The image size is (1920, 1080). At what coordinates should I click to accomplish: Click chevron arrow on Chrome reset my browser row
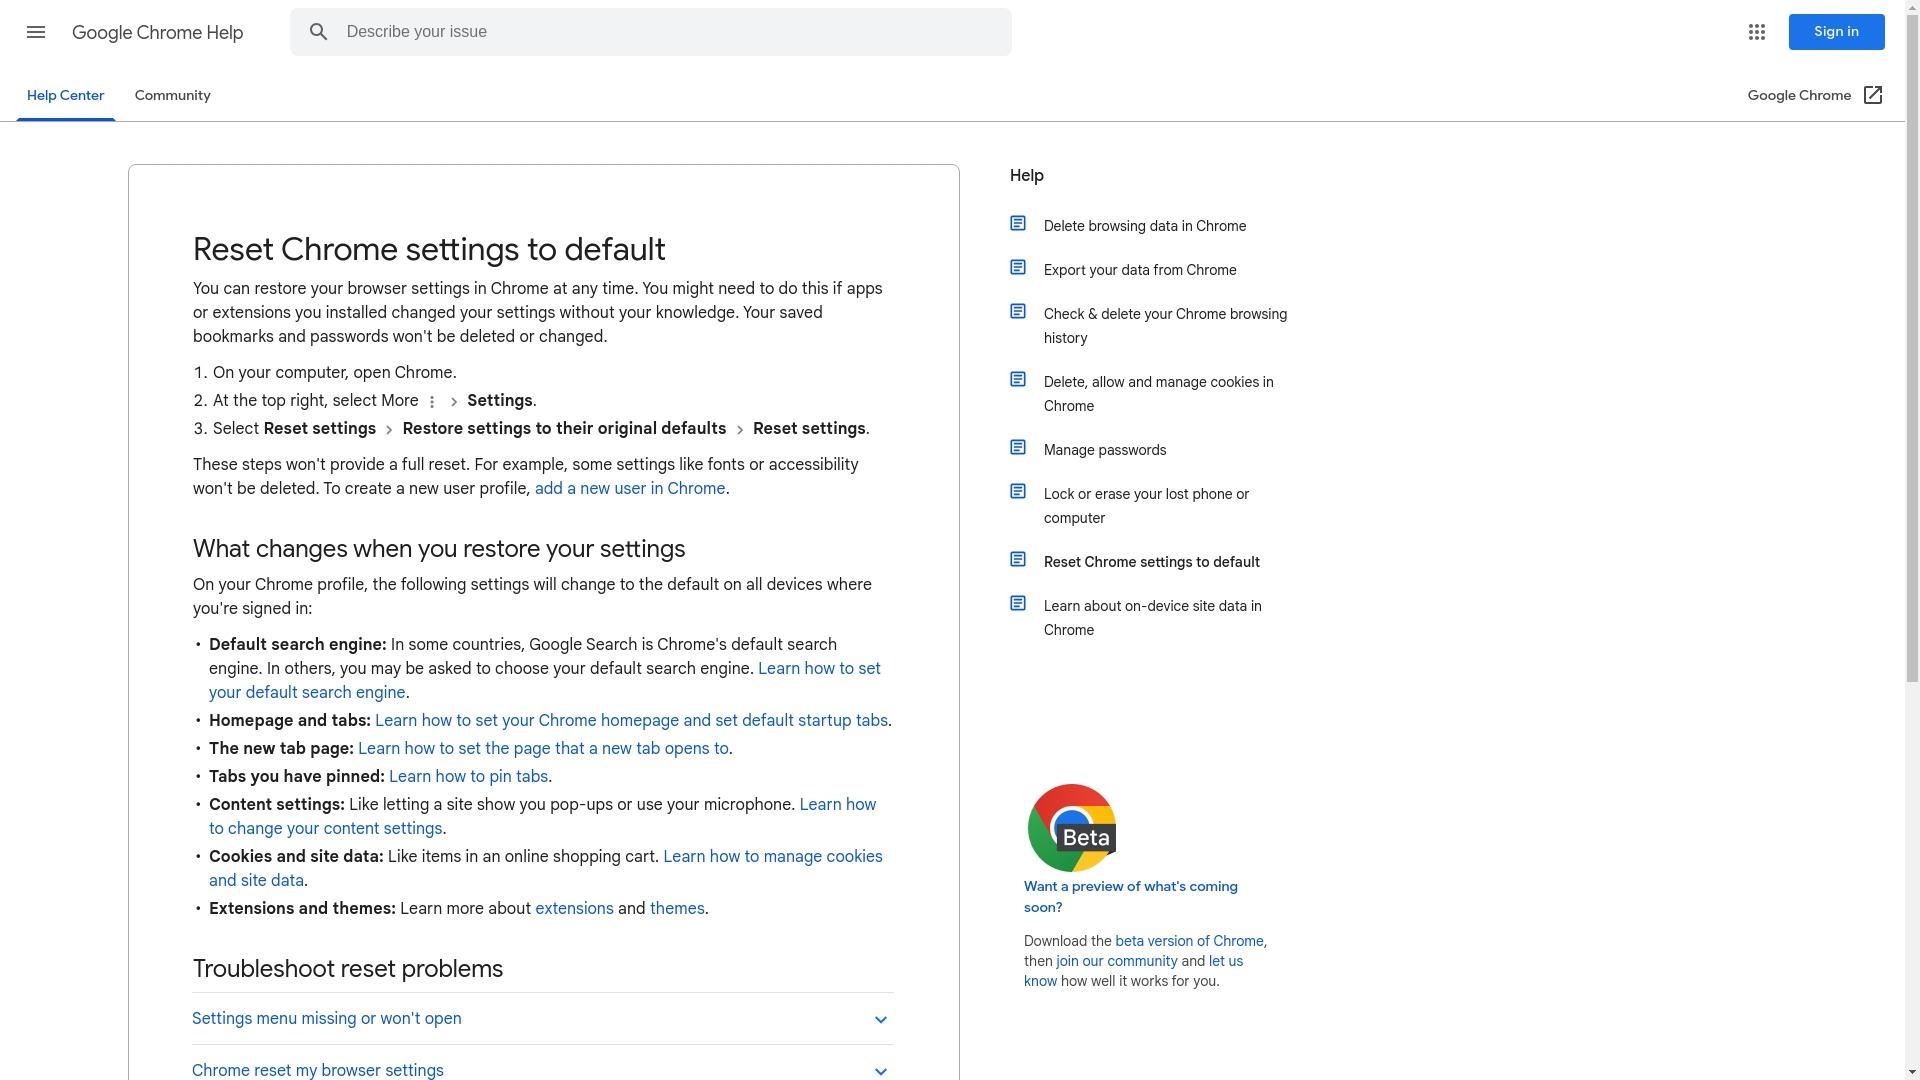(881, 1071)
